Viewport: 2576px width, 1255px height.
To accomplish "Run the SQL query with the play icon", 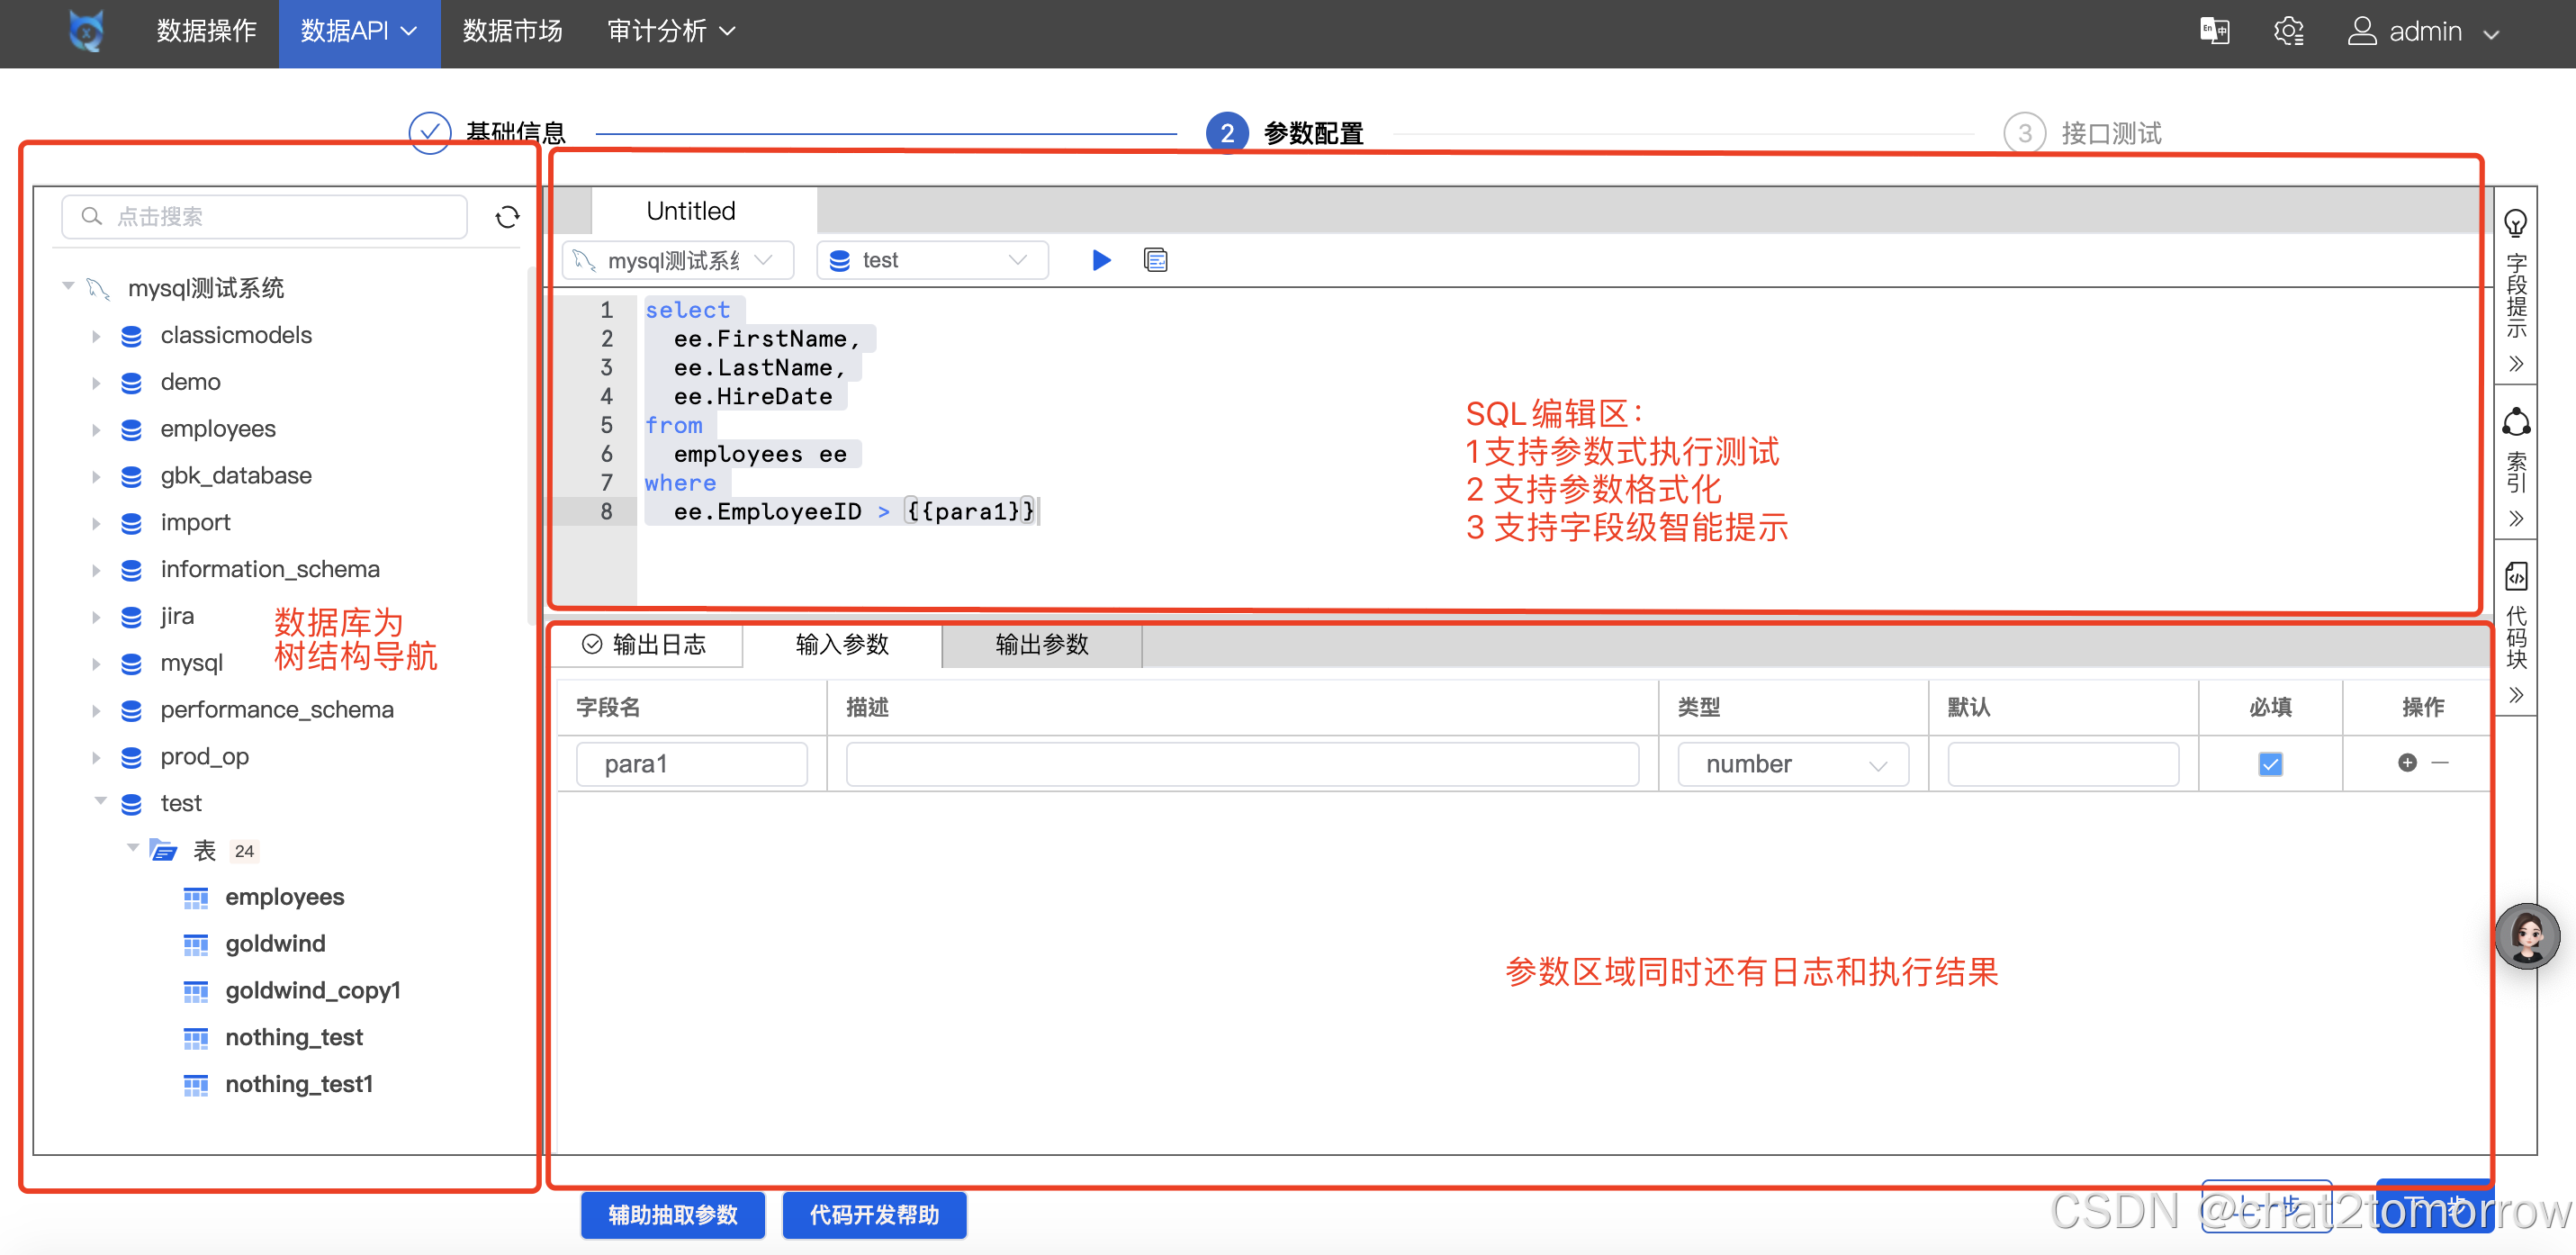I will pyautogui.click(x=1101, y=260).
